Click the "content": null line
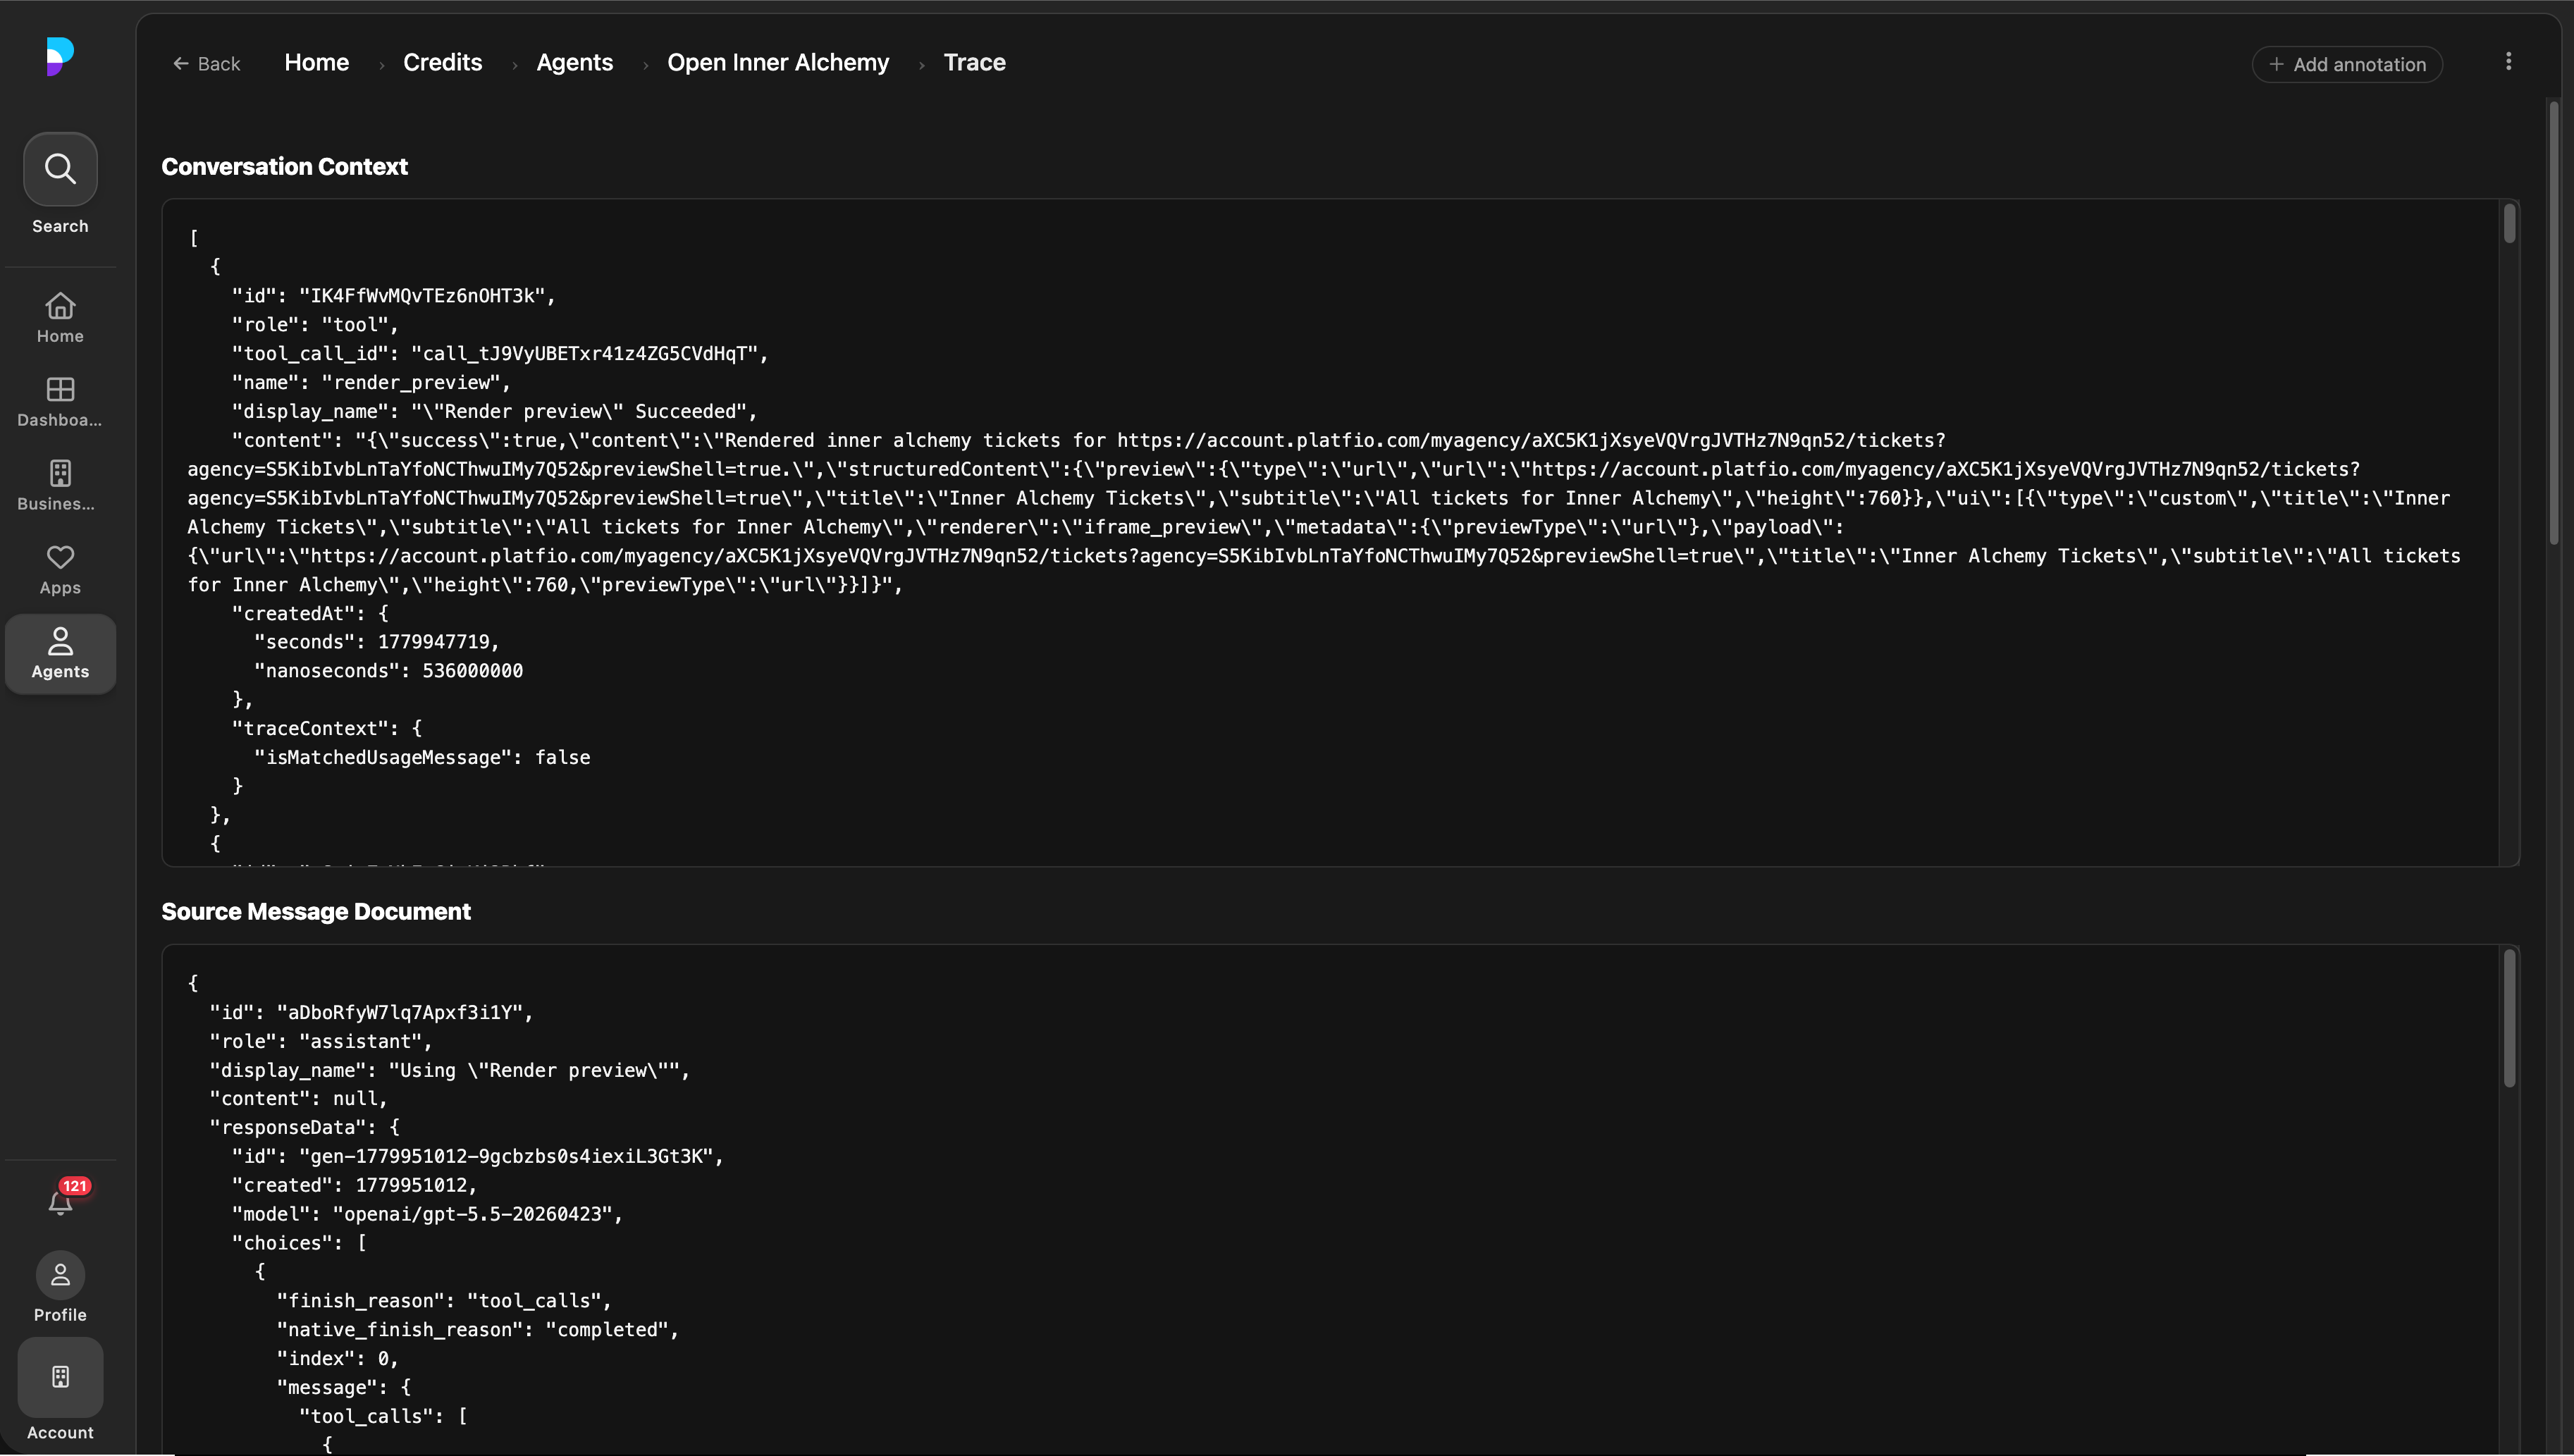 298,1099
